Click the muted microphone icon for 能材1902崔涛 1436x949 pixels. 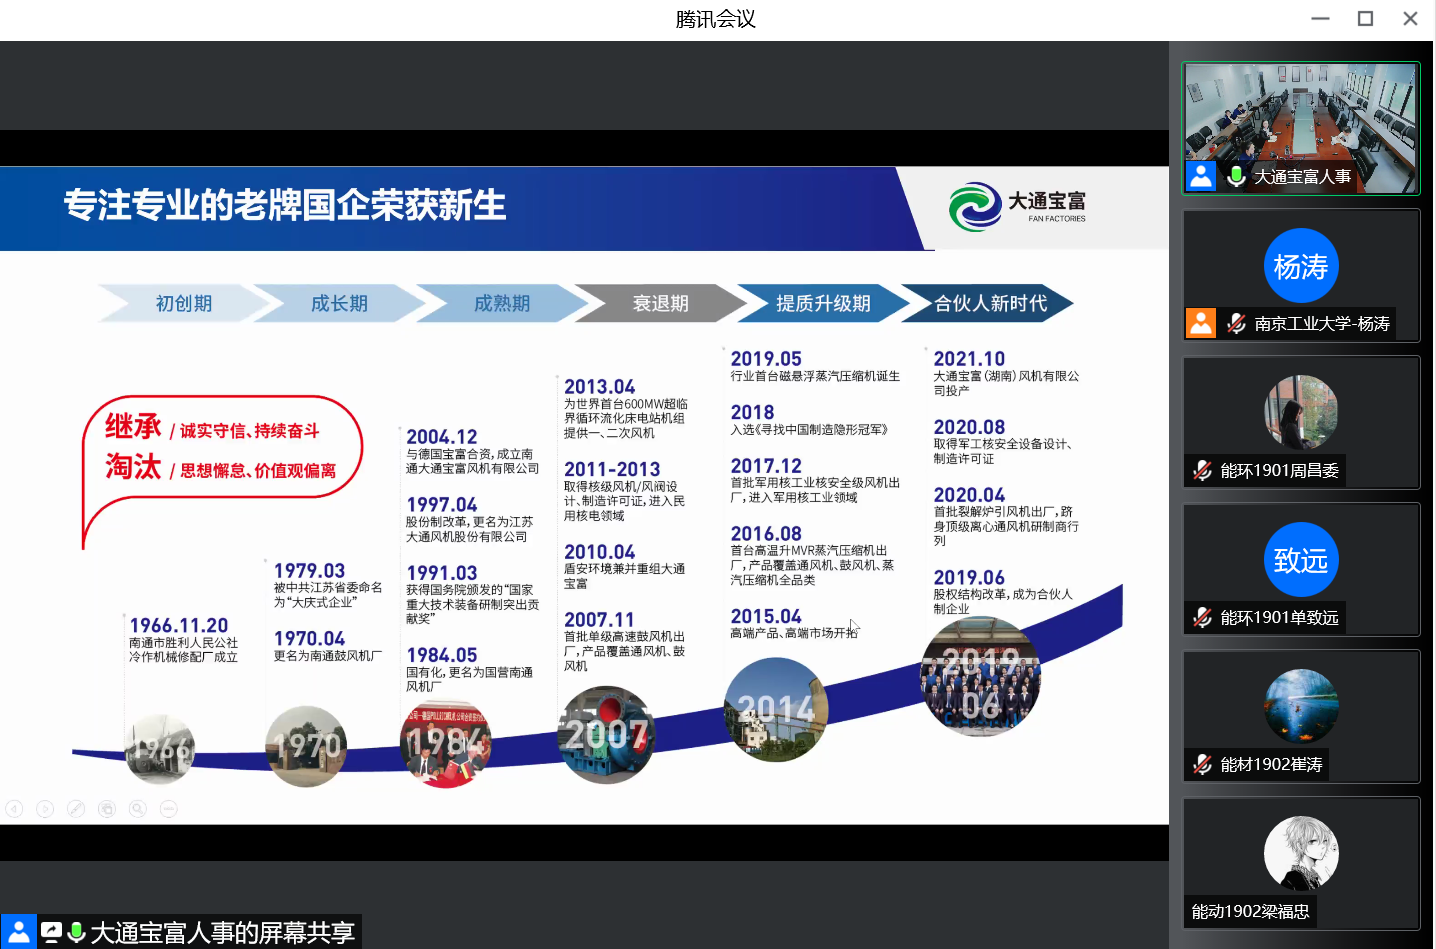pos(1202,764)
